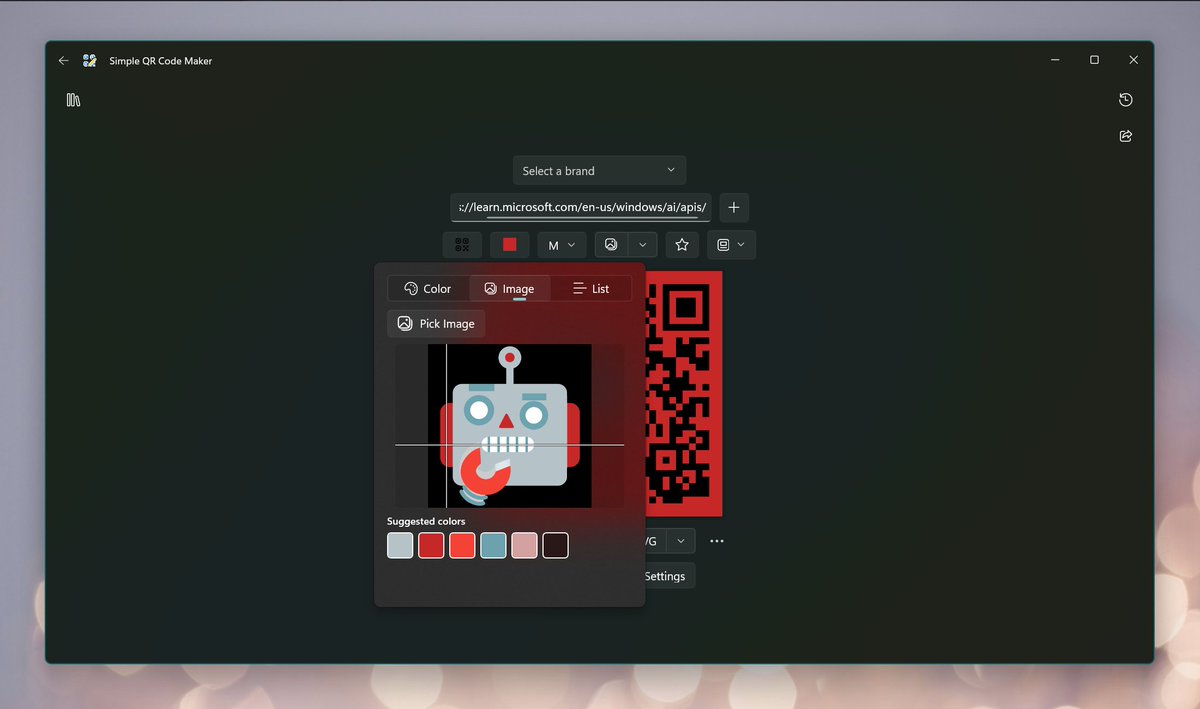Expand the arrow beside the image button
Screen dimensions: 1200x709
point(643,245)
